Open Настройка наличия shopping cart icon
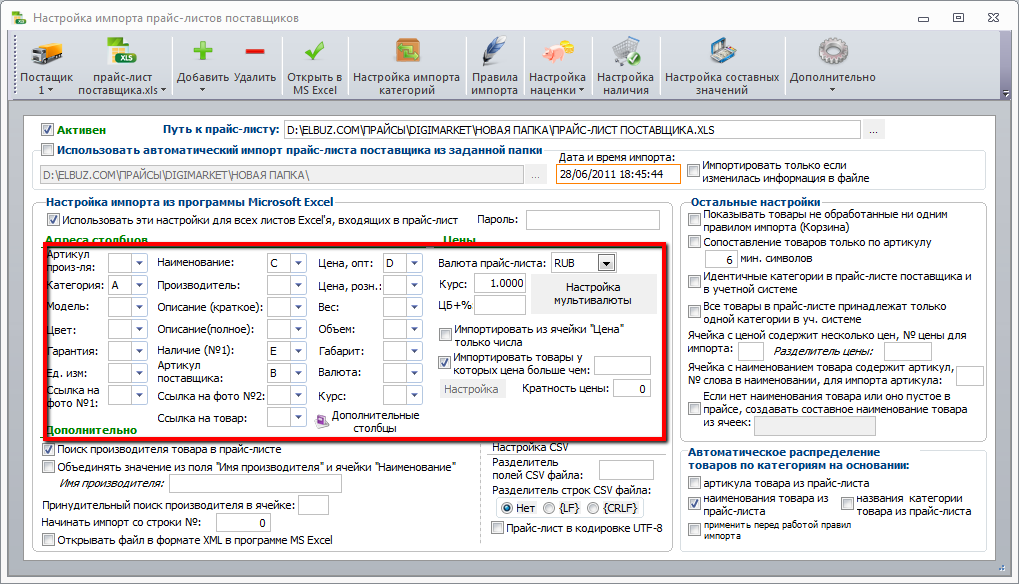This screenshot has height=584, width=1019. tap(626, 51)
